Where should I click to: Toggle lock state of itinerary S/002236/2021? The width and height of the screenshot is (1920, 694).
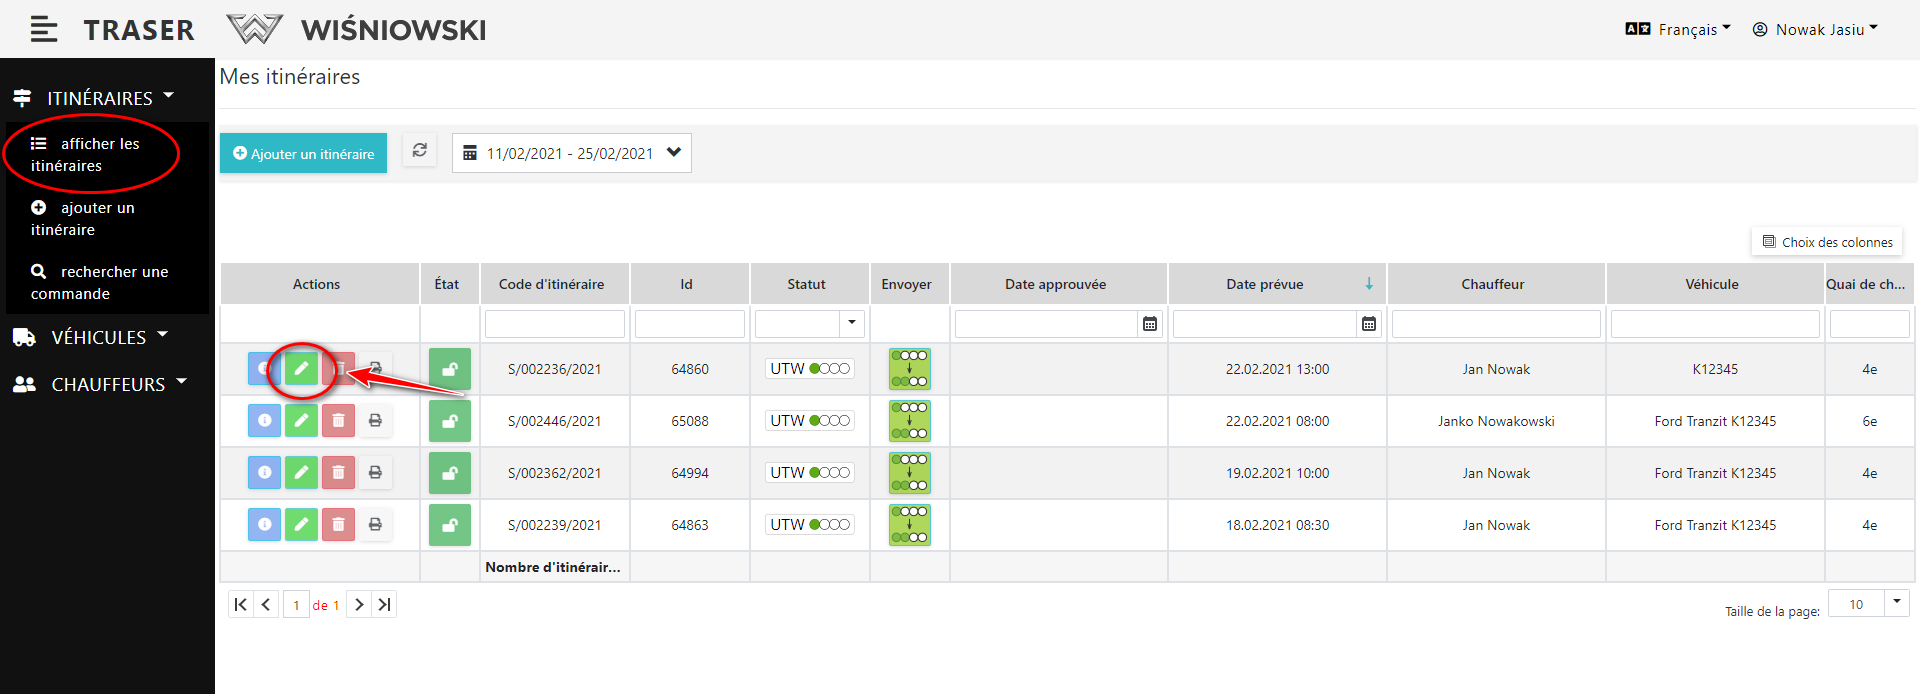point(450,369)
